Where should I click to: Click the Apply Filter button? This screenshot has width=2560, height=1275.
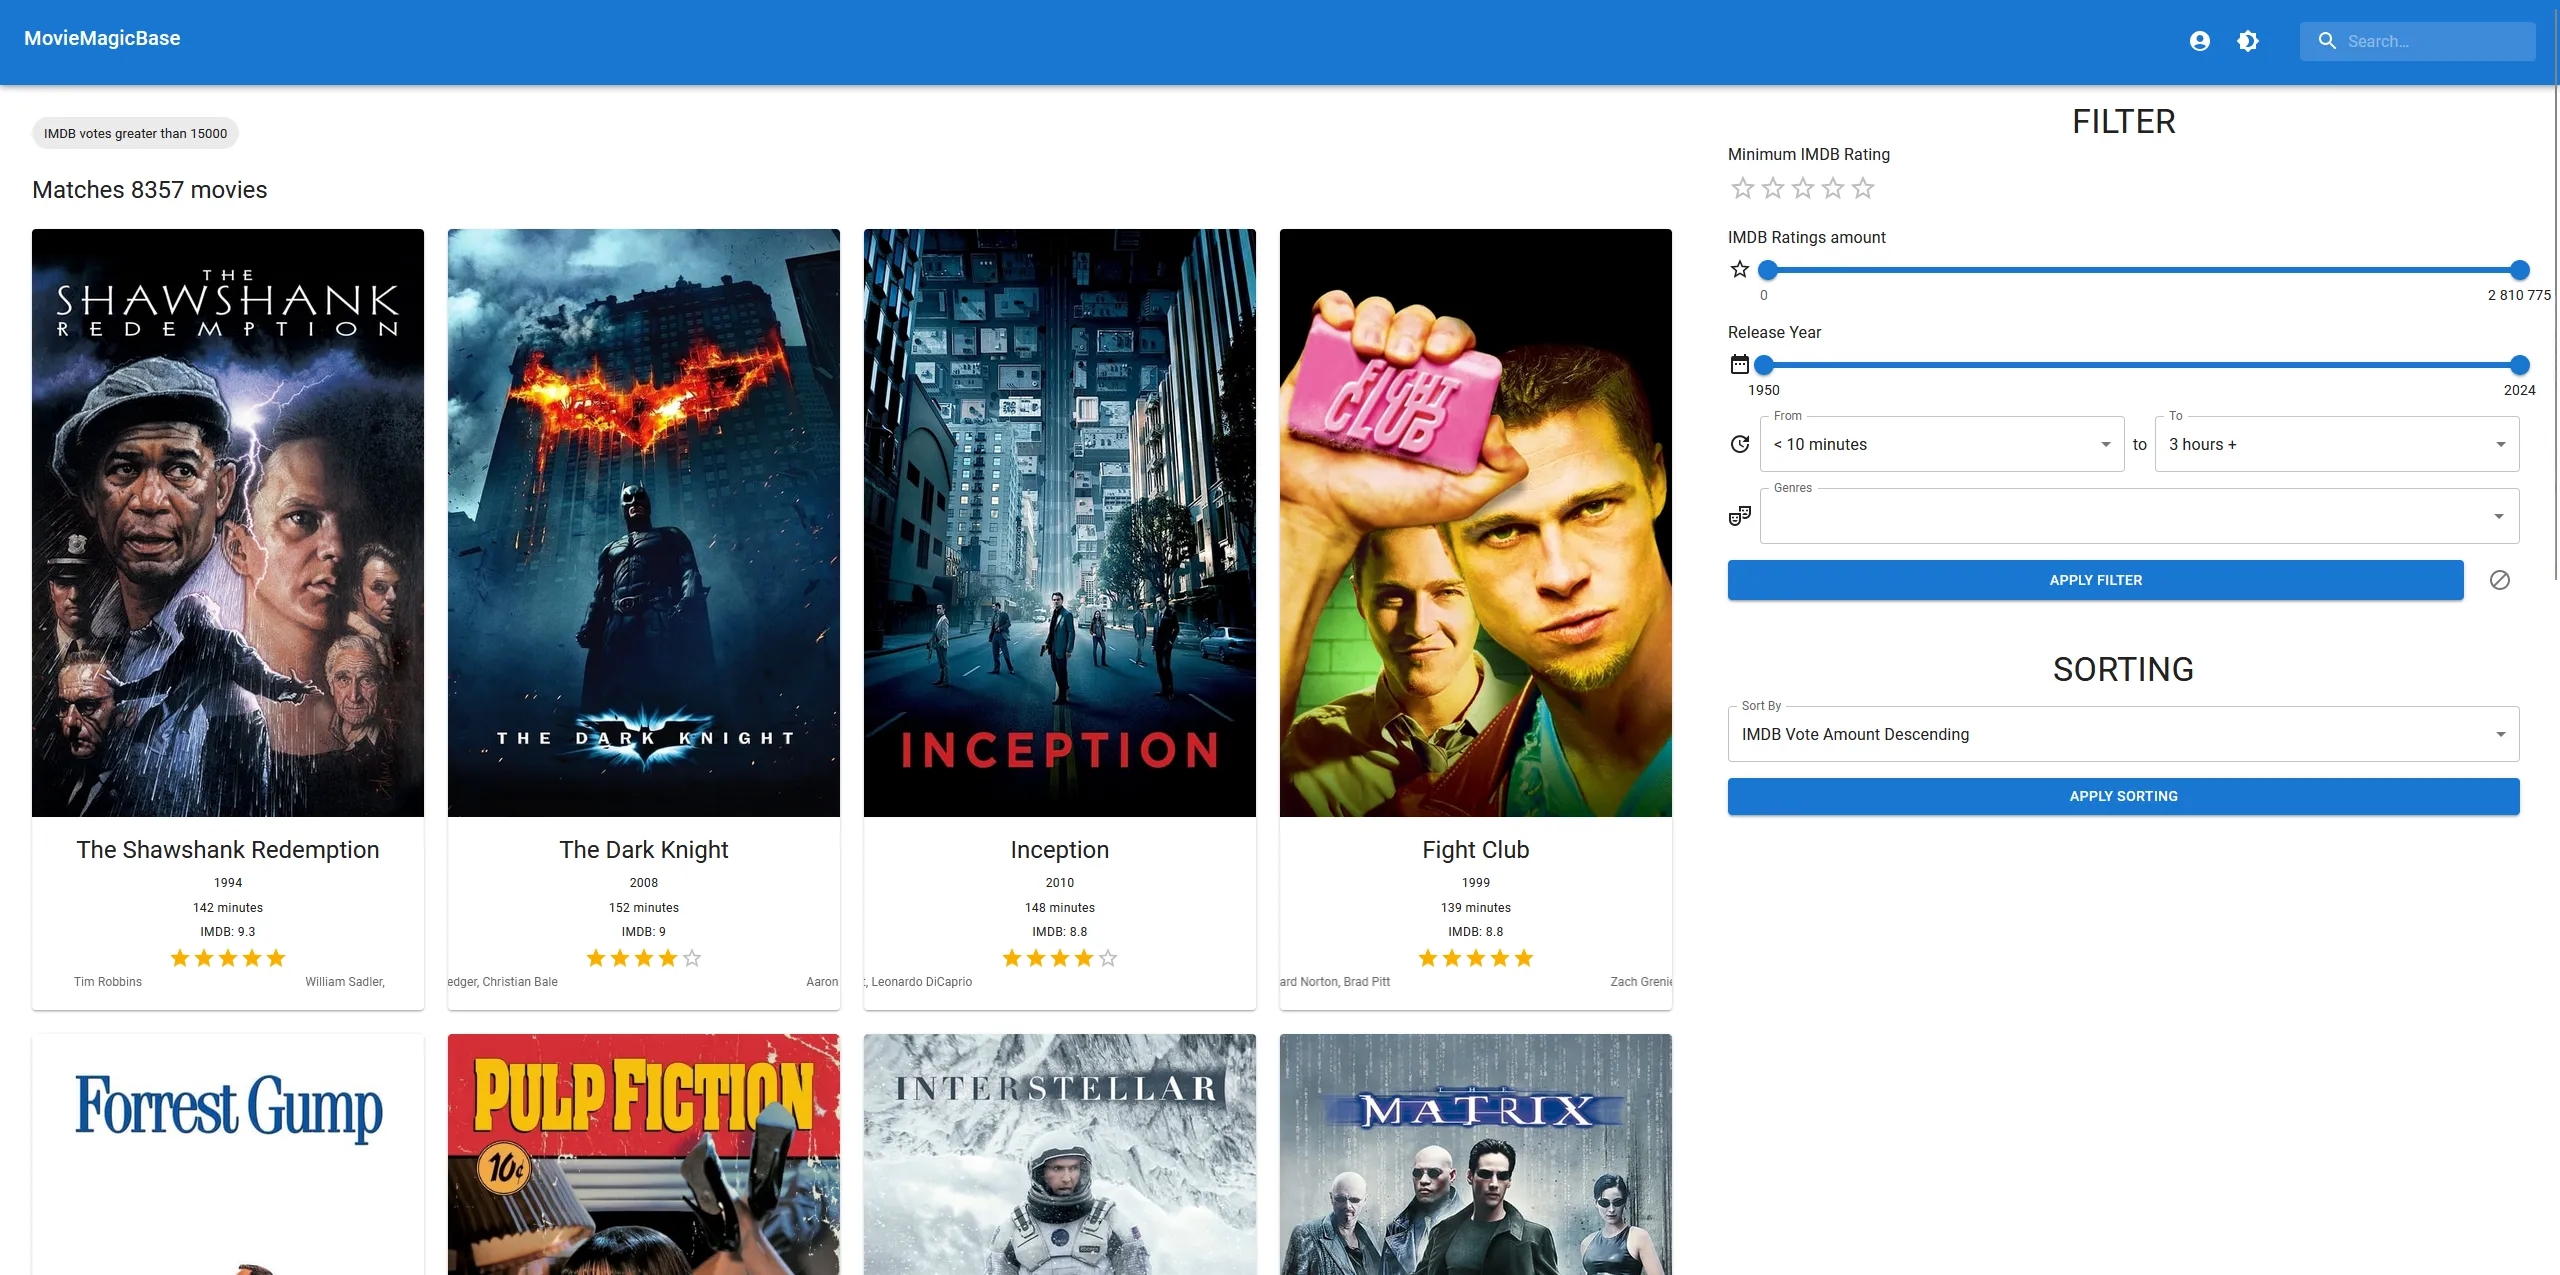click(2095, 580)
